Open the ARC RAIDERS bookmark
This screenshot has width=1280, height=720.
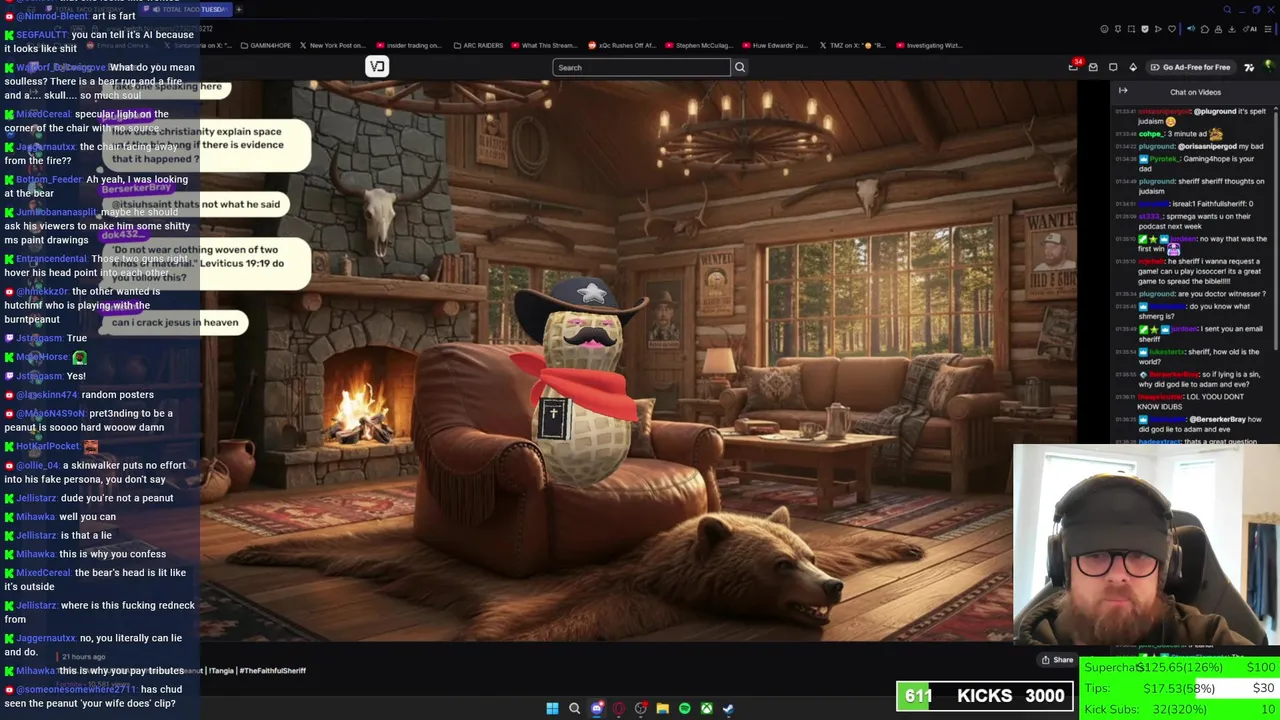tap(478, 45)
